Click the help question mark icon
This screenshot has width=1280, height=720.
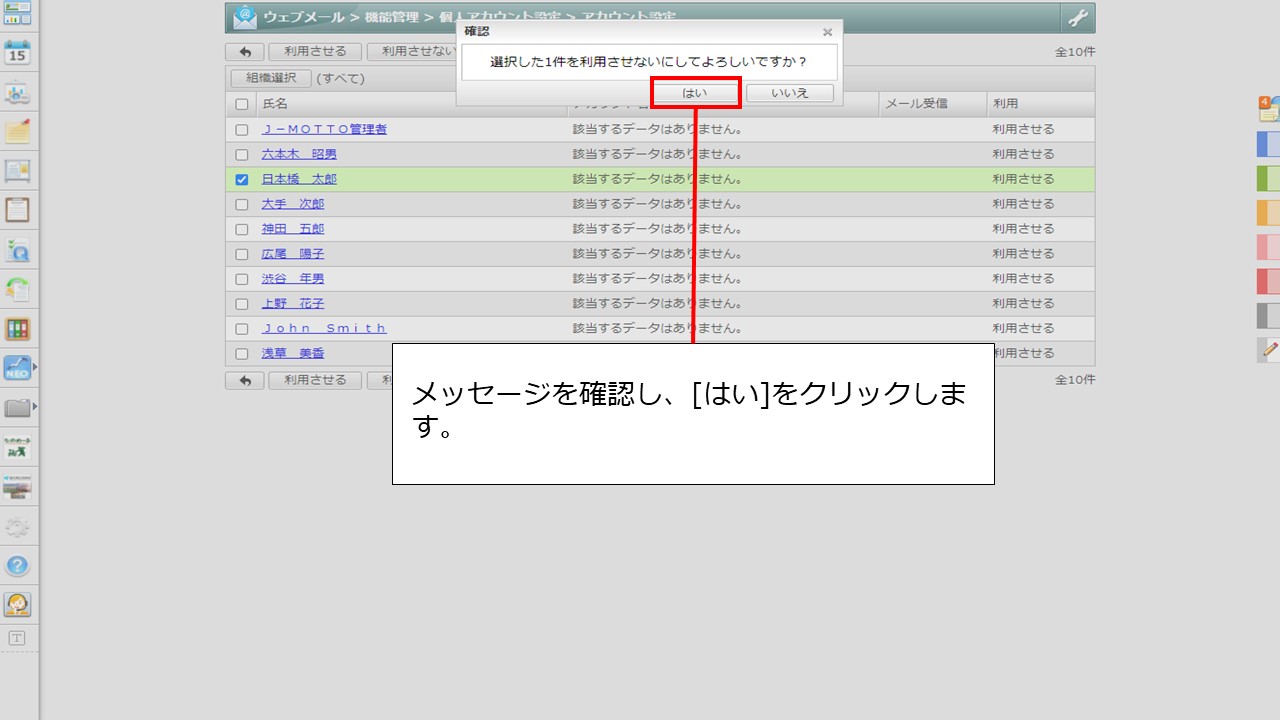coord(17,566)
